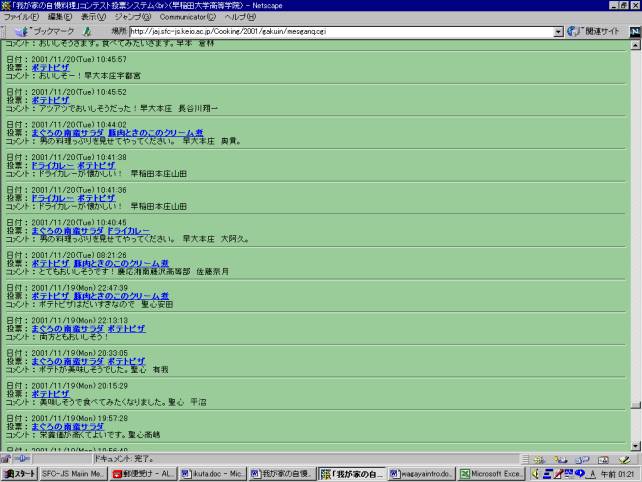This screenshot has height=482, width=642.
Task: Switch to 我が家の自慢 Word taskbar window
Action: [x=283, y=474]
